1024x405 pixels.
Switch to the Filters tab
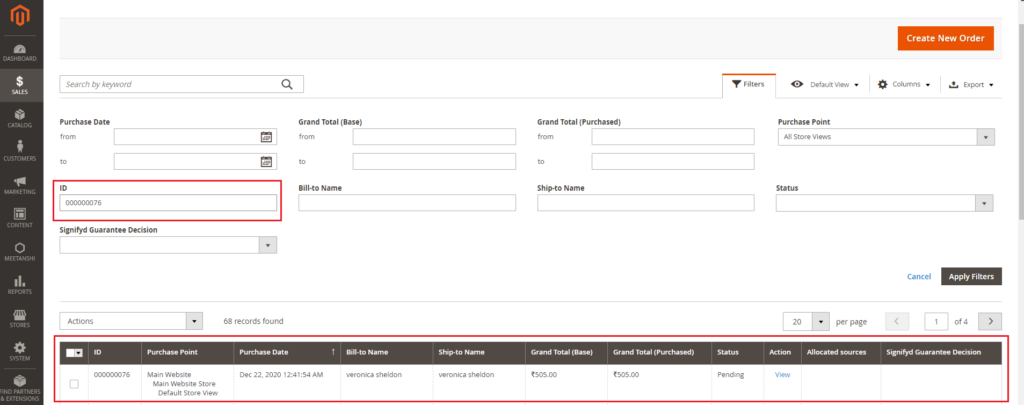[x=748, y=85]
